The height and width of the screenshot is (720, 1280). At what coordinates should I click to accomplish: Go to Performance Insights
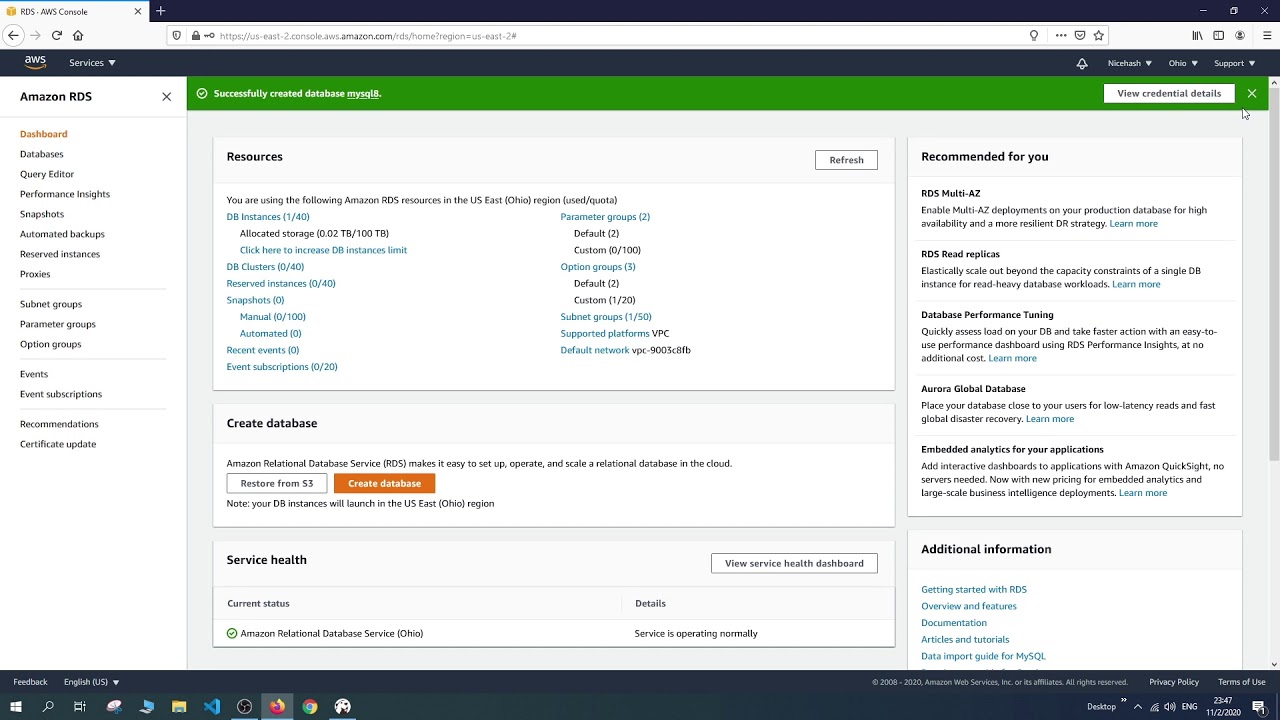tap(65, 194)
